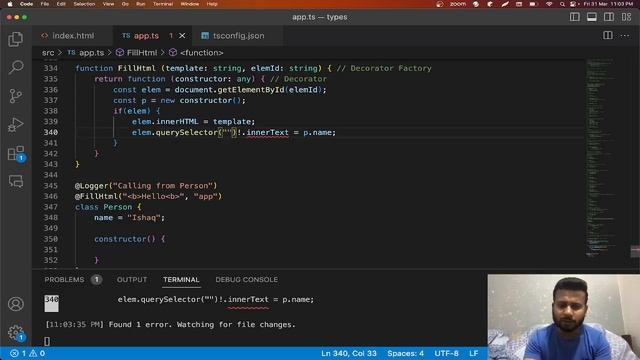Click inside the terminal prompt cursor
The height and width of the screenshot is (360, 640).
click(47, 341)
